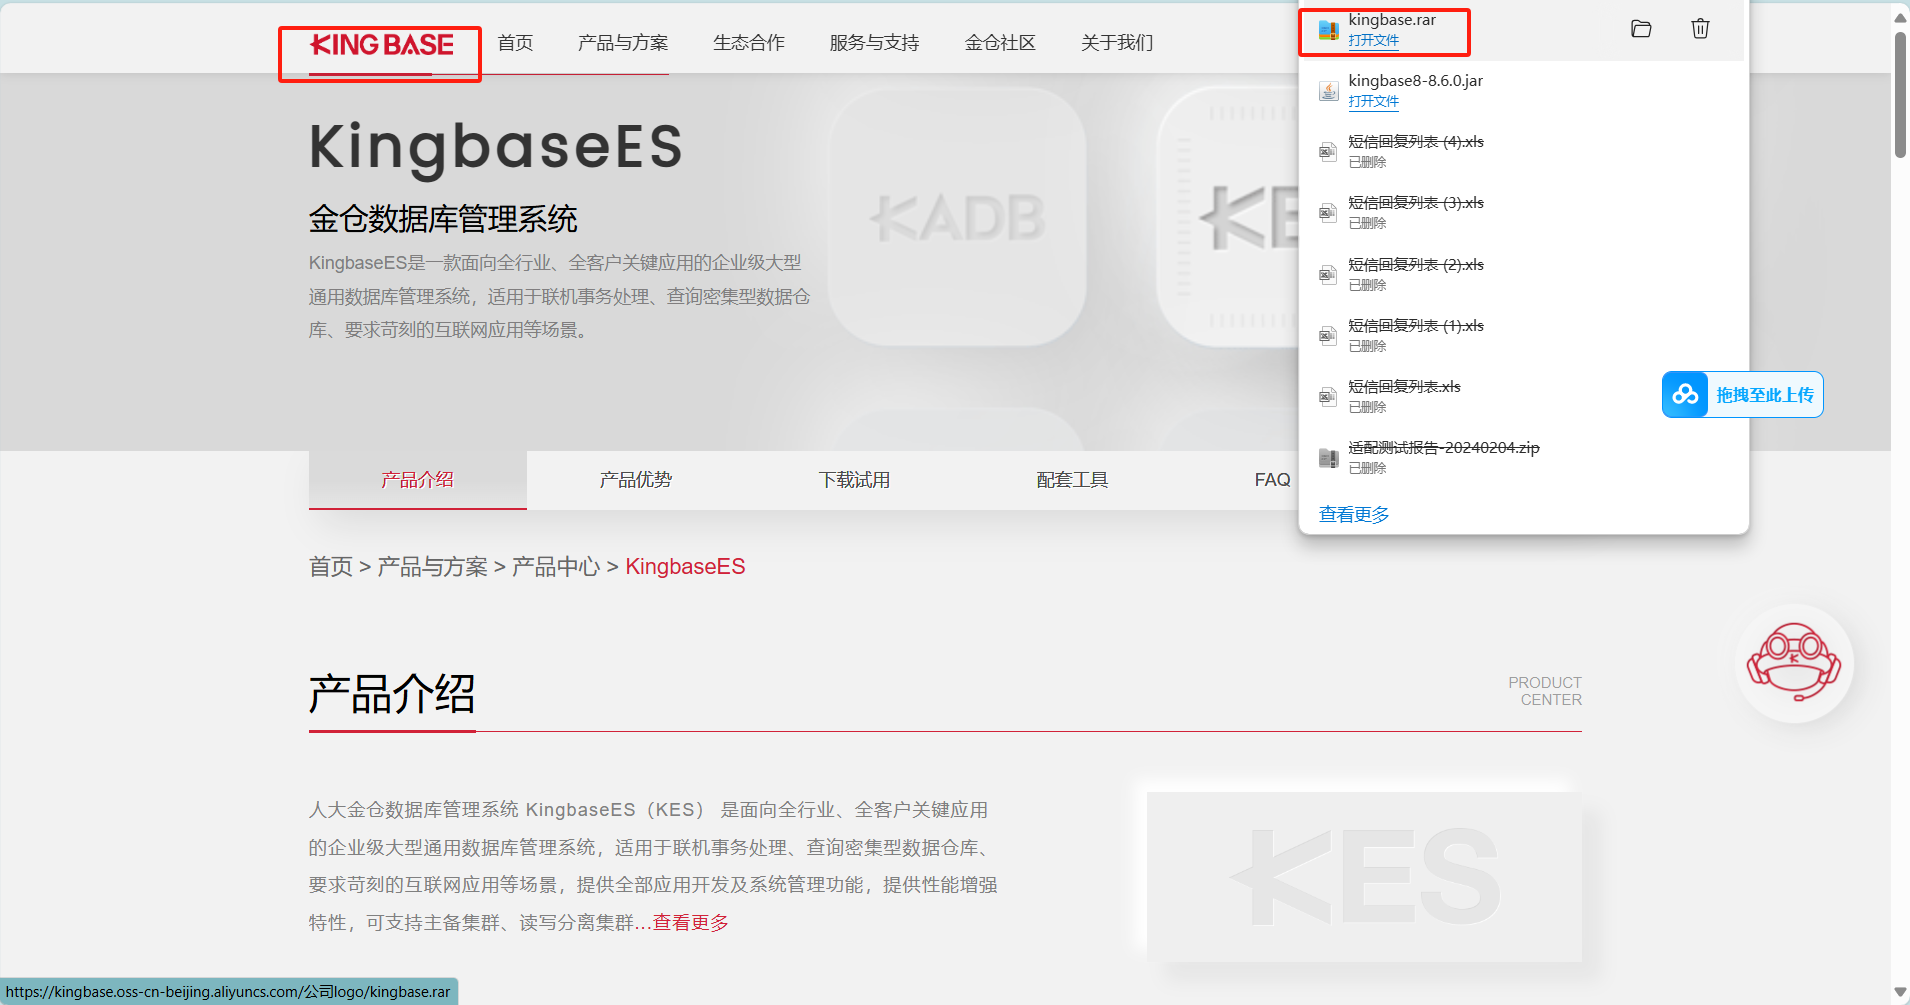Image resolution: width=1910 pixels, height=1005 pixels.
Task: Click zip icon beside 适配测试报告-20240204.zip
Action: 1328,458
